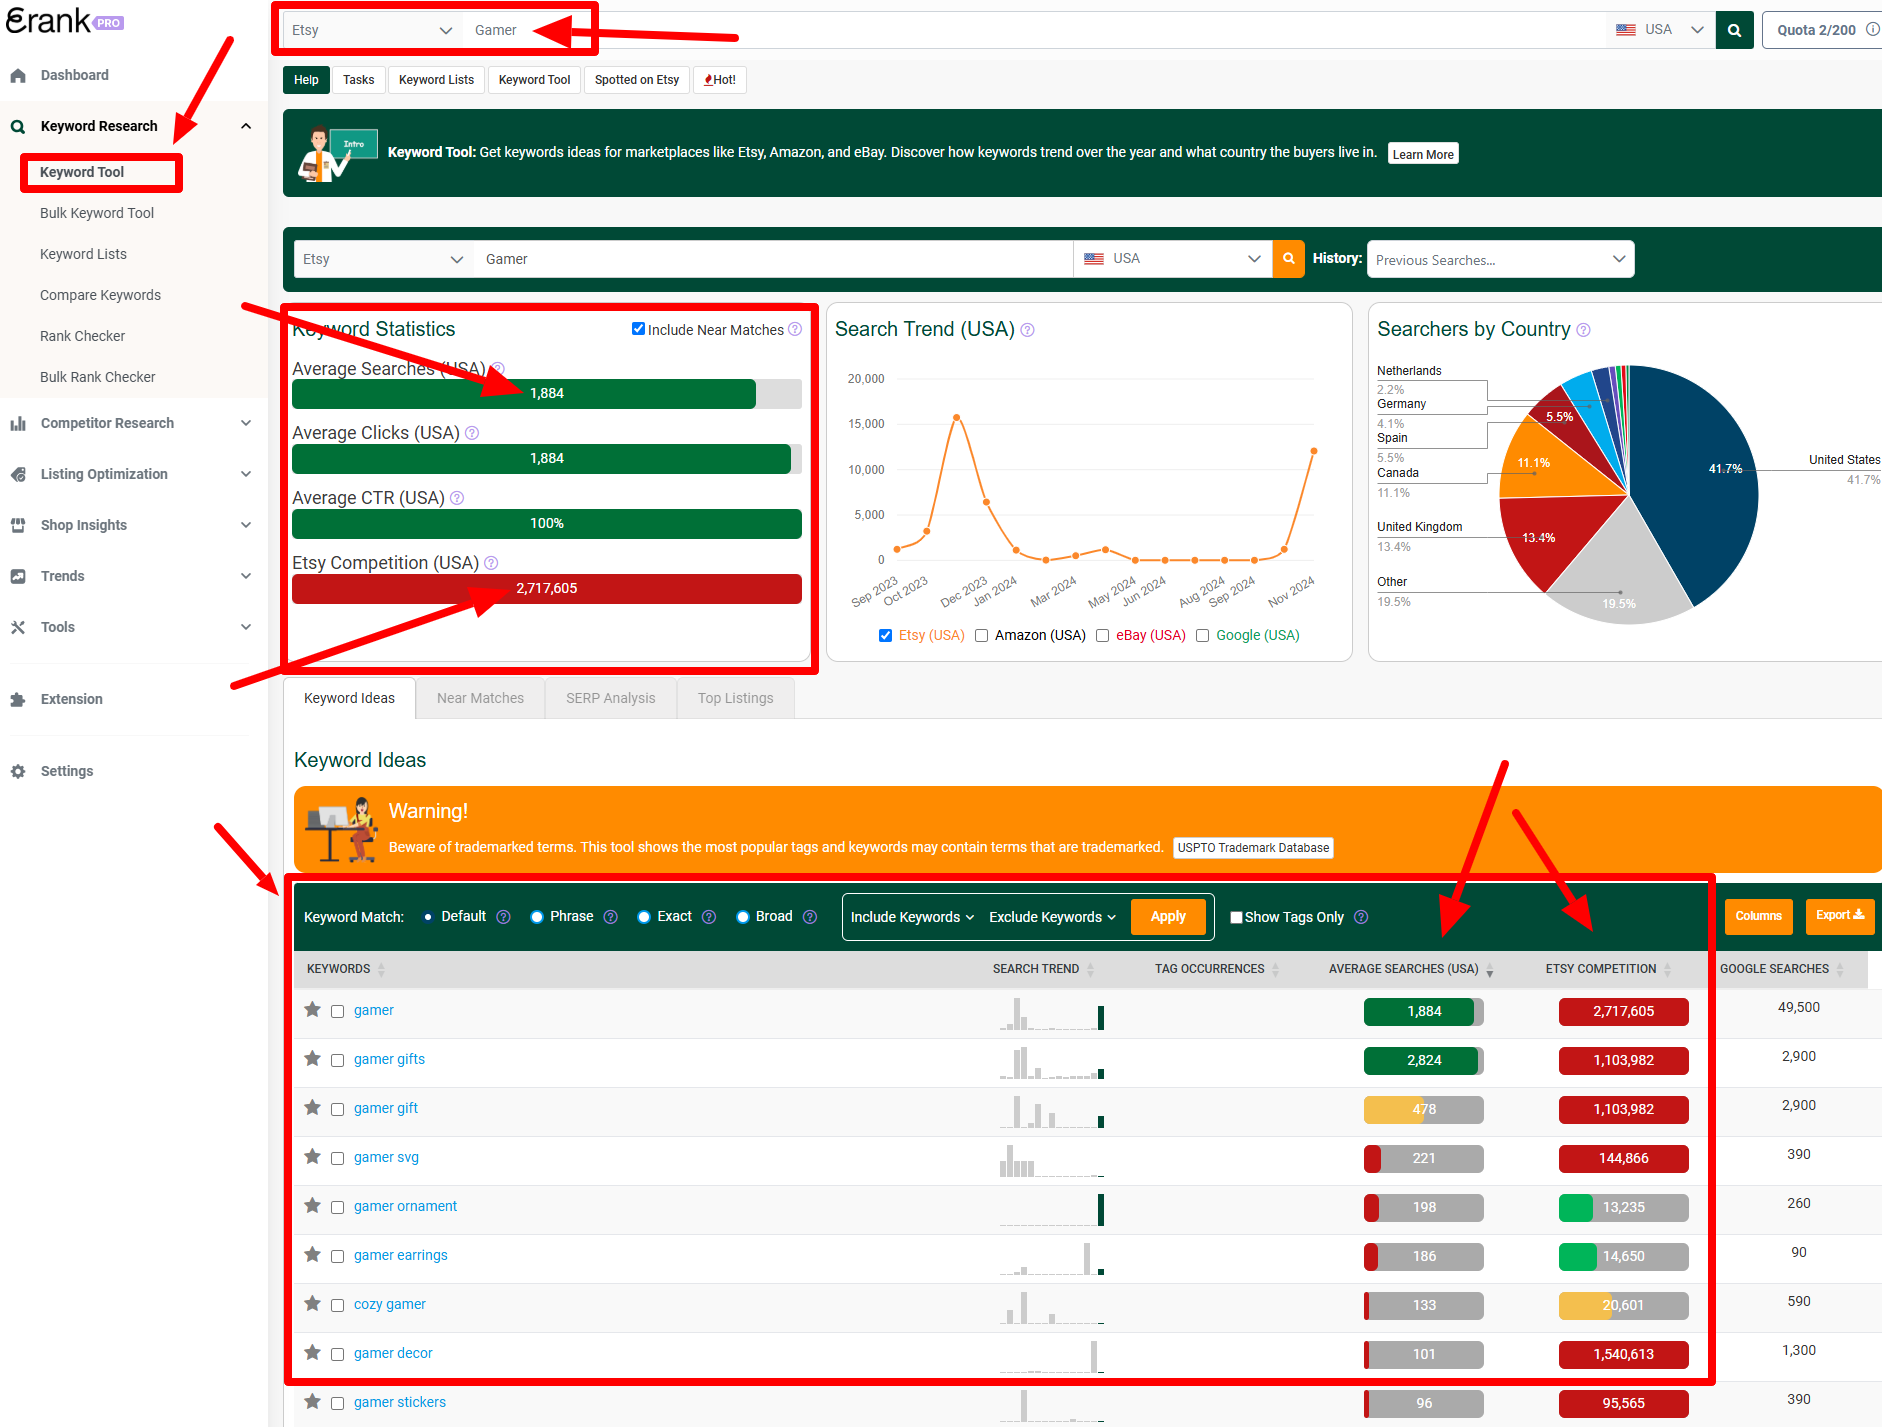
Task: Click the Average CTR 100% bar
Action: [x=547, y=524]
